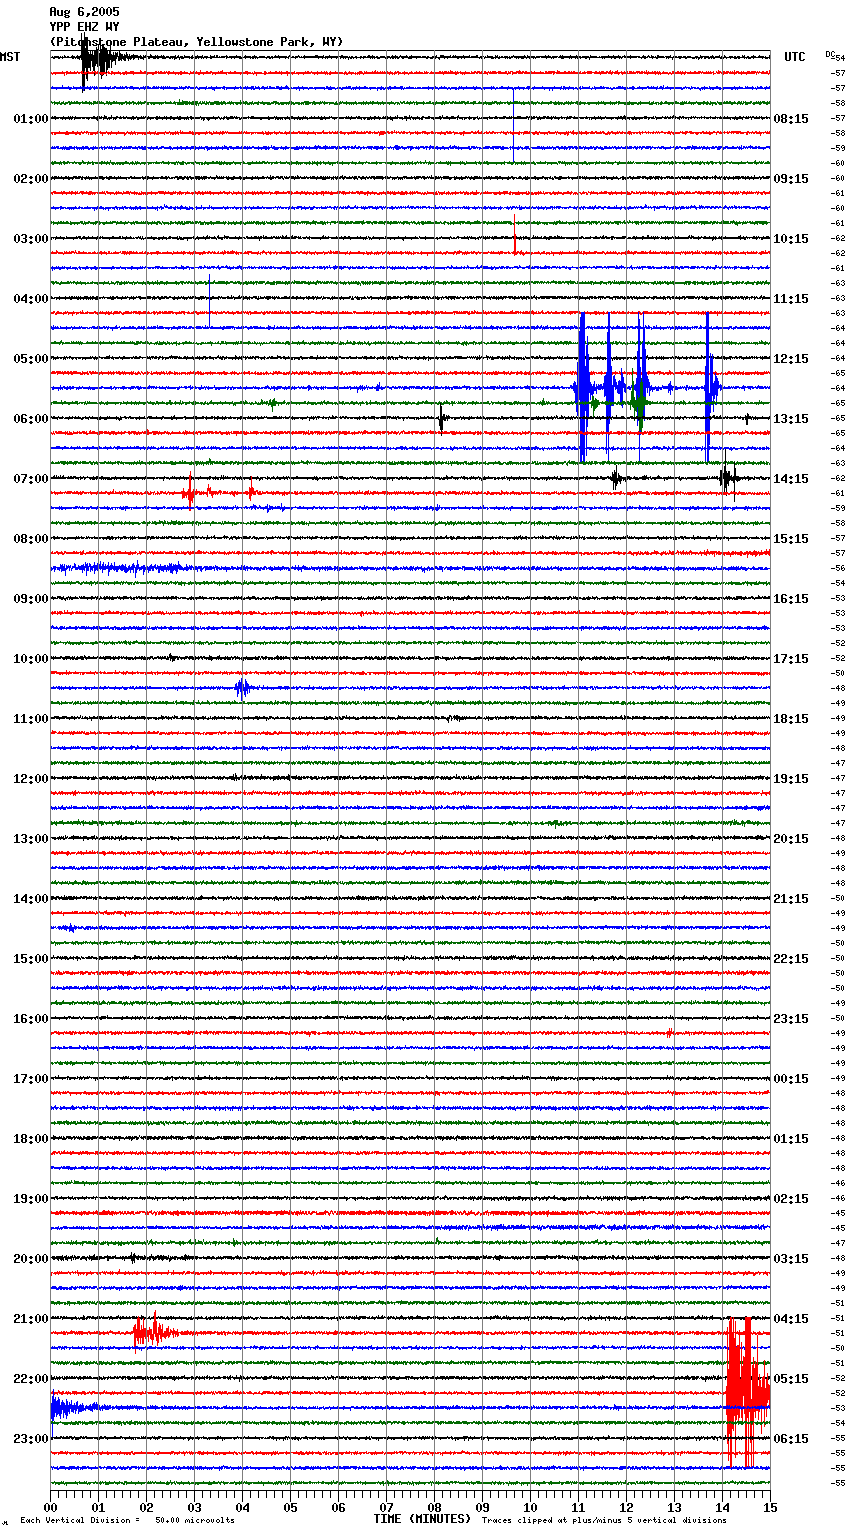Click the "17:00" MST time label
The width and height of the screenshot is (850, 1534).
pyautogui.click(x=30, y=1079)
